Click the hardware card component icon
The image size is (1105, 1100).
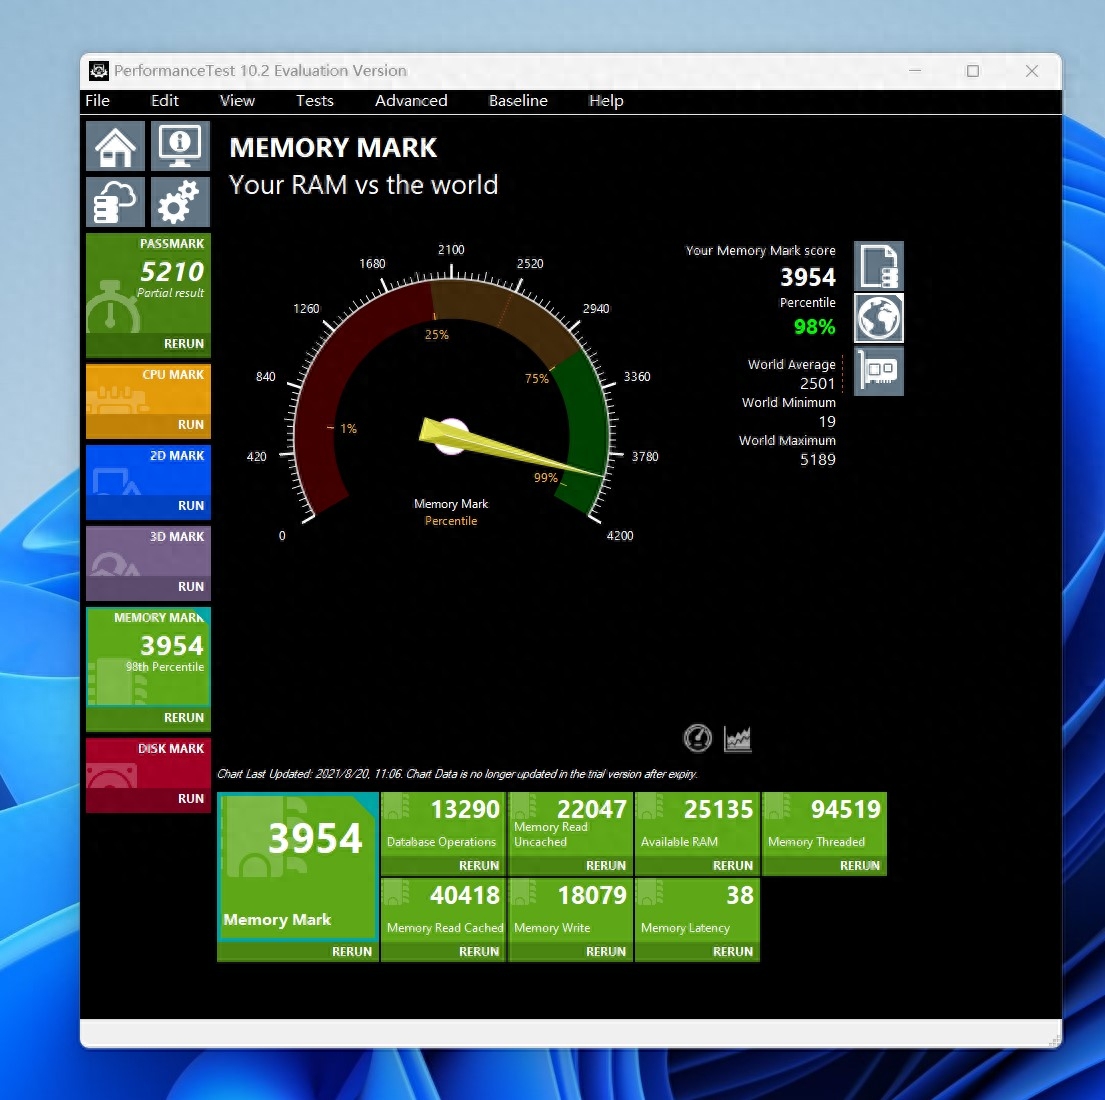pos(879,371)
